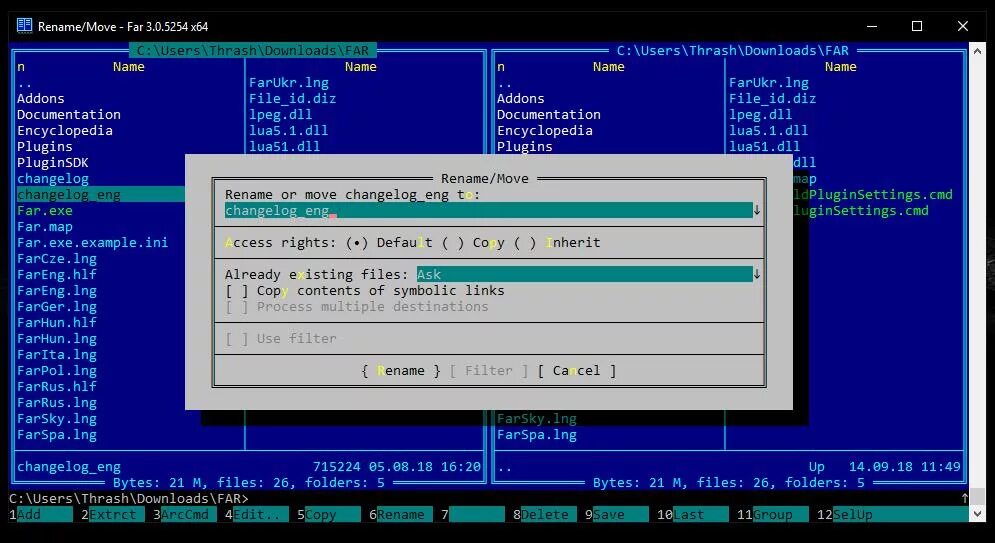
Task: Select PluginSDK folder in left panel
Action: coord(53,162)
